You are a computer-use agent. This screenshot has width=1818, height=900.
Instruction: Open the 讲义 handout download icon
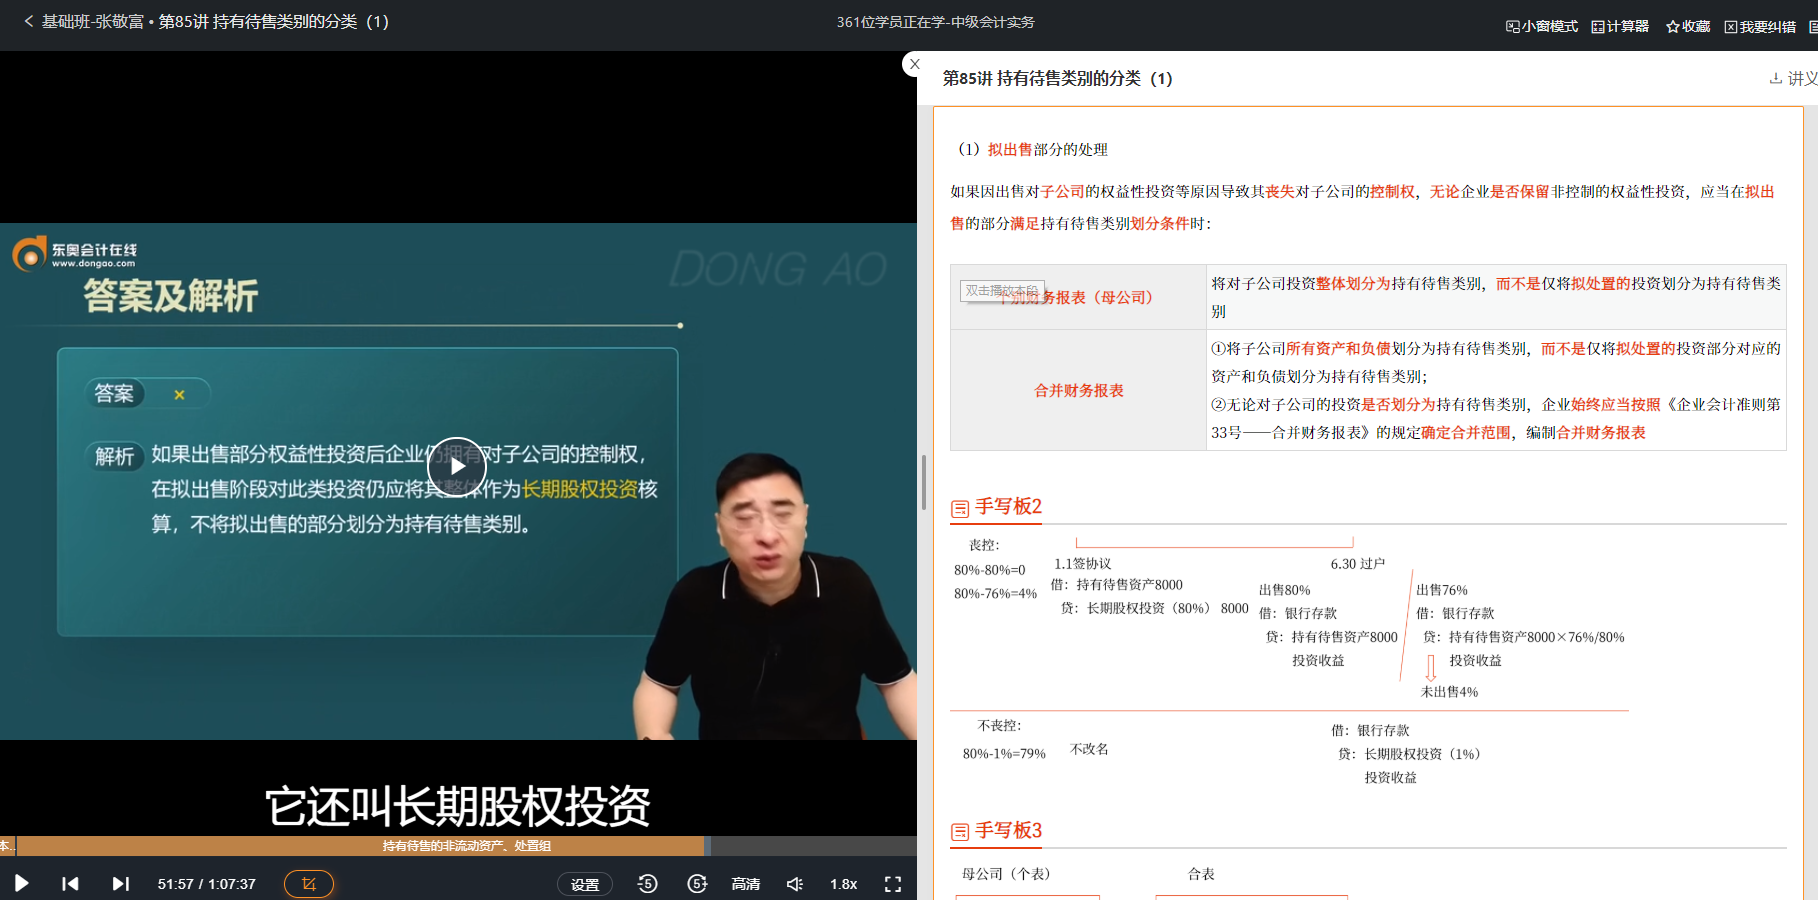1775,78
